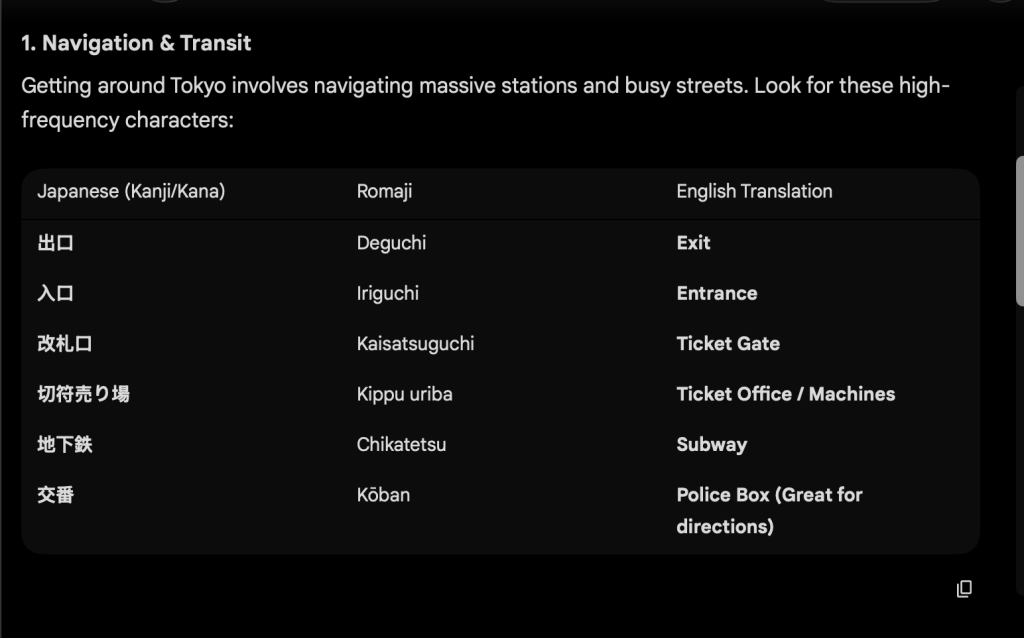Click the 切符売り場 table cell
The height and width of the screenshot is (638, 1024).
point(83,394)
